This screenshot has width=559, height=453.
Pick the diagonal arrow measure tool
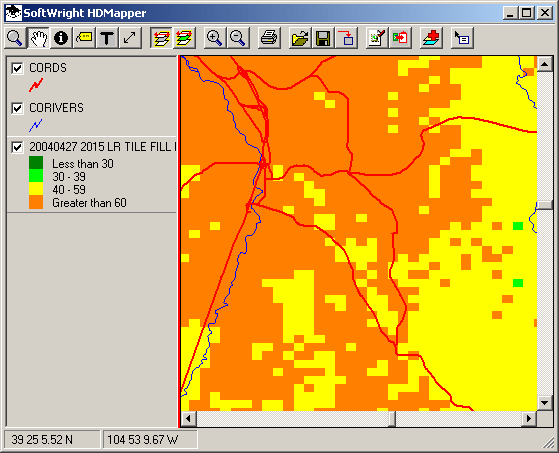click(x=130, y=38)
